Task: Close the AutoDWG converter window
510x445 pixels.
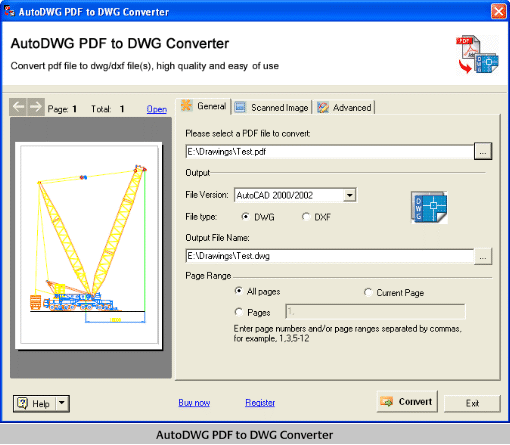Action: (499, 12)
